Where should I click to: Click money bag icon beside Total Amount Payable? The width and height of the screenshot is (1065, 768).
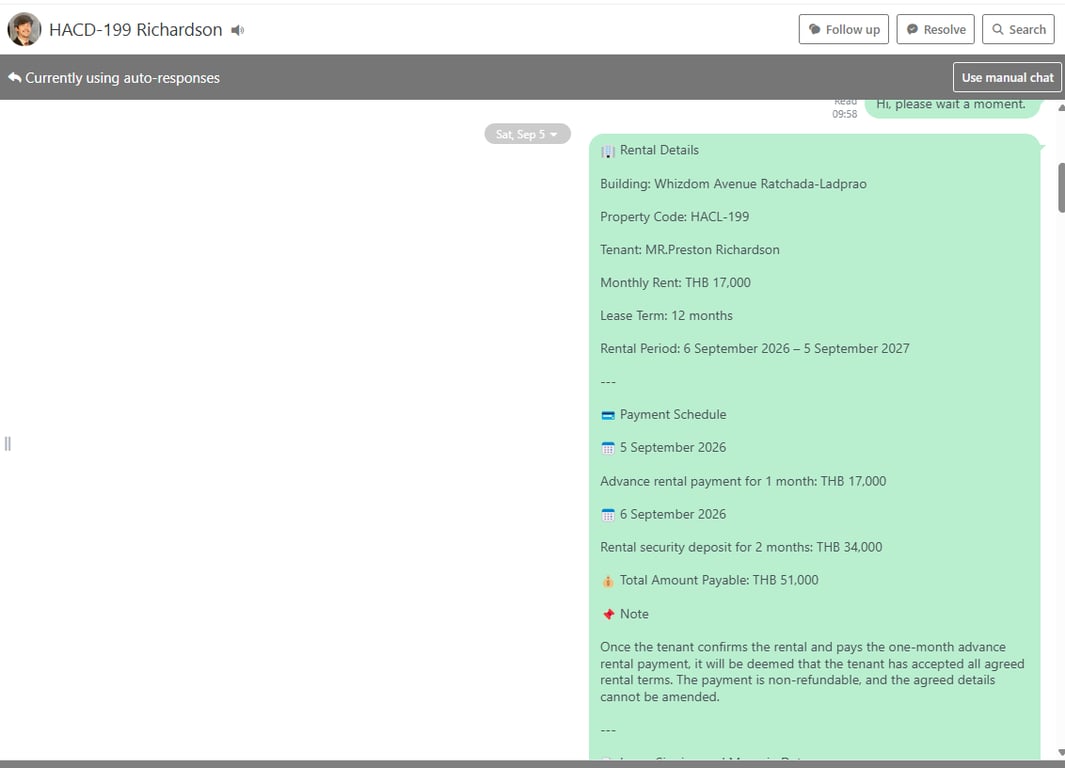click(x=608, y=581)
